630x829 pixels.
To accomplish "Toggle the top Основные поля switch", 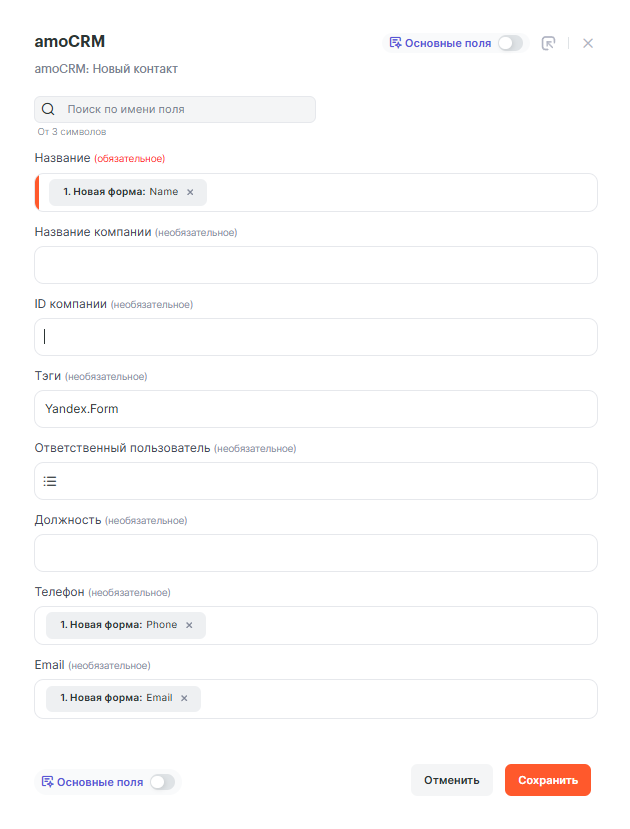I will (511, 43).
